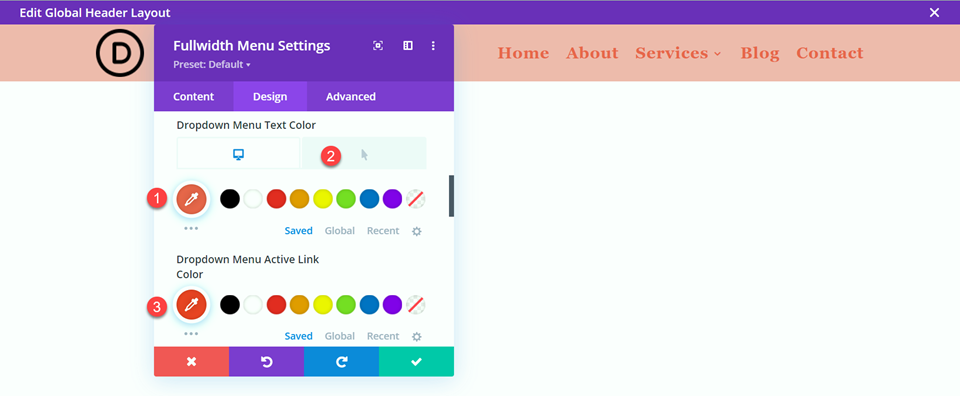Click the blue redo button

click(342, 362)
